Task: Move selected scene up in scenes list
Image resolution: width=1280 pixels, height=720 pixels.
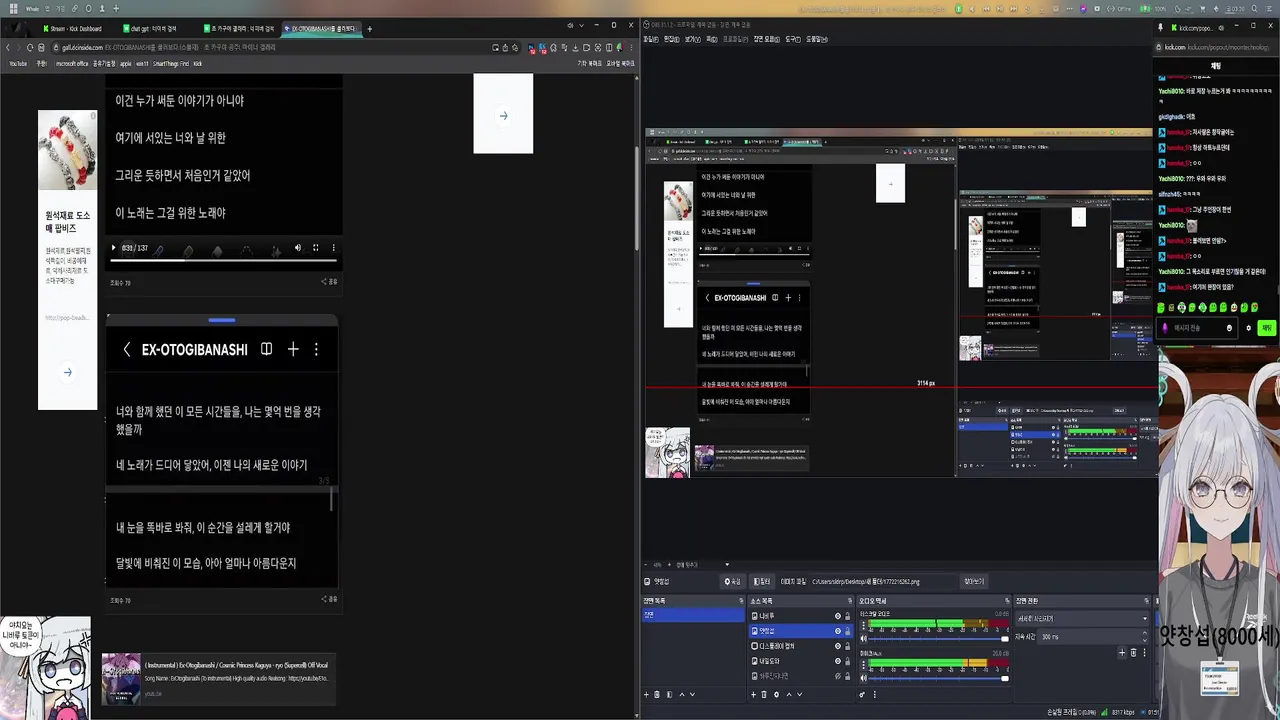Action: (681, 694)
